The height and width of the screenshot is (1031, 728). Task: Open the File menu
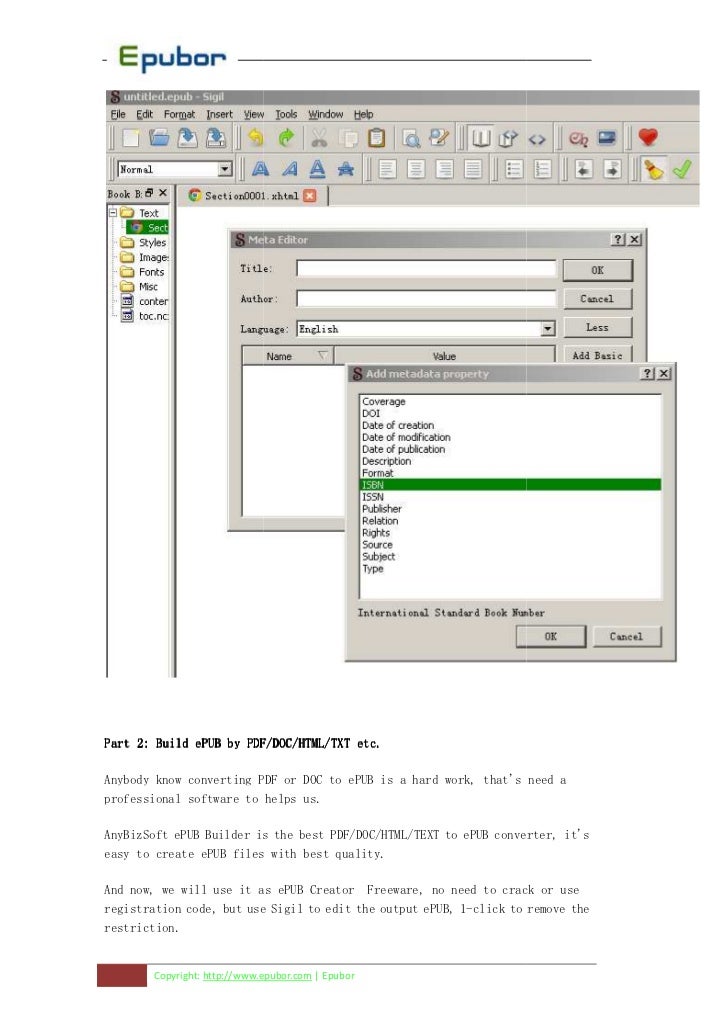(x=118, y=114)
